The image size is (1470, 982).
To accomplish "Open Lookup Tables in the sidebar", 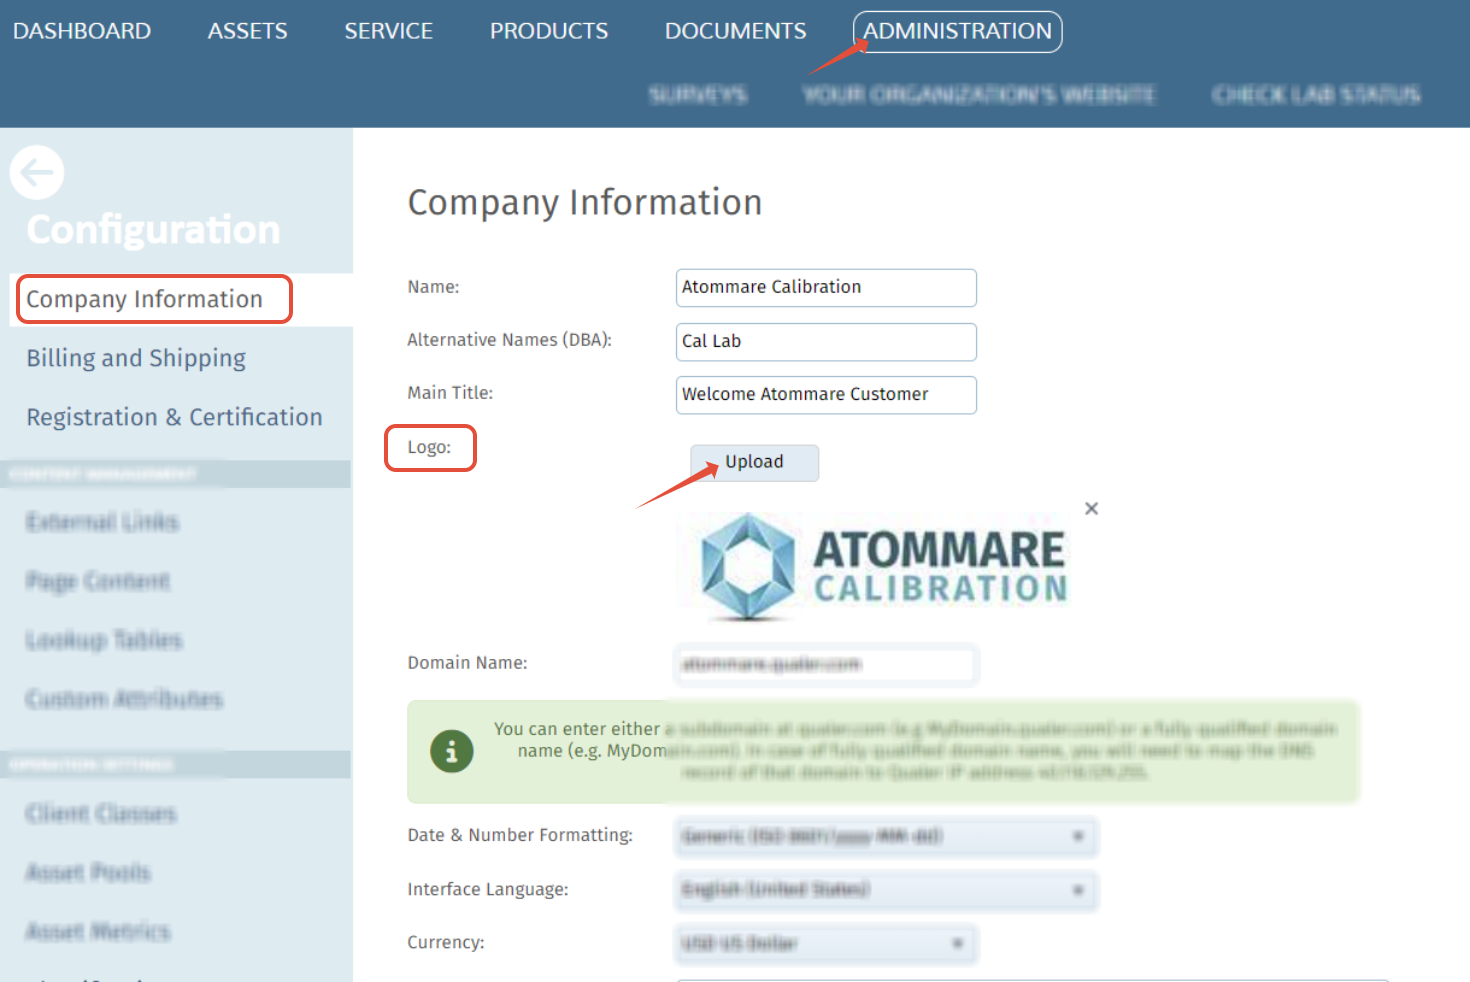I will [x=104, y=640].
